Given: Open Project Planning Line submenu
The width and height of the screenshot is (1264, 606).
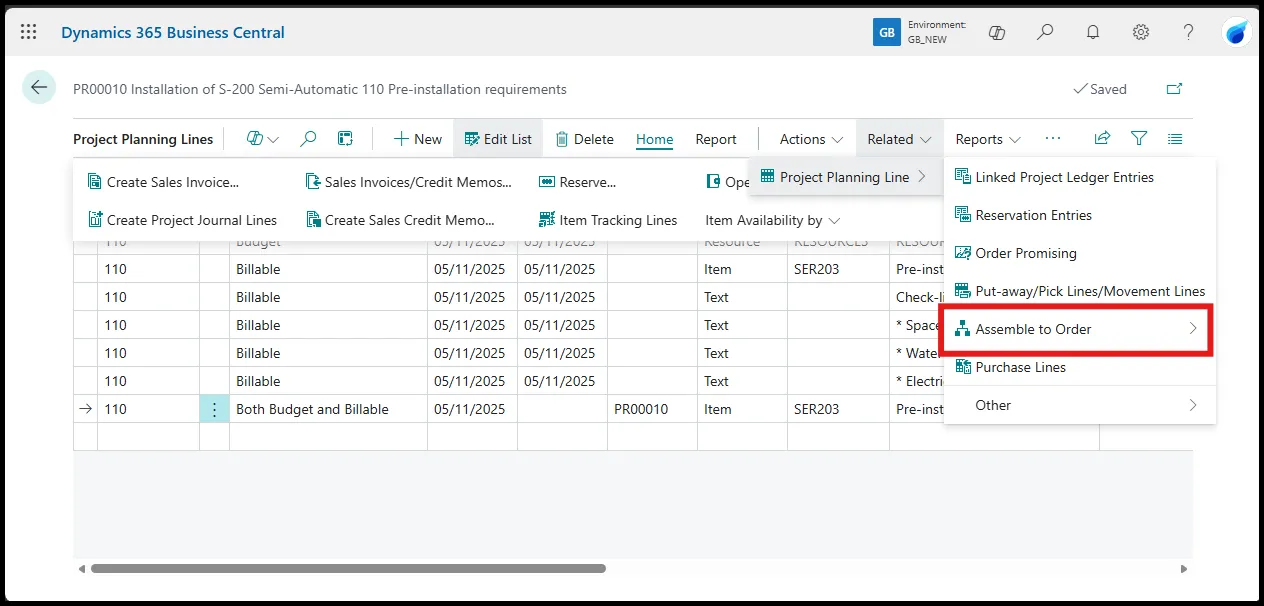Looking at the screenshot, I should 845,177.
